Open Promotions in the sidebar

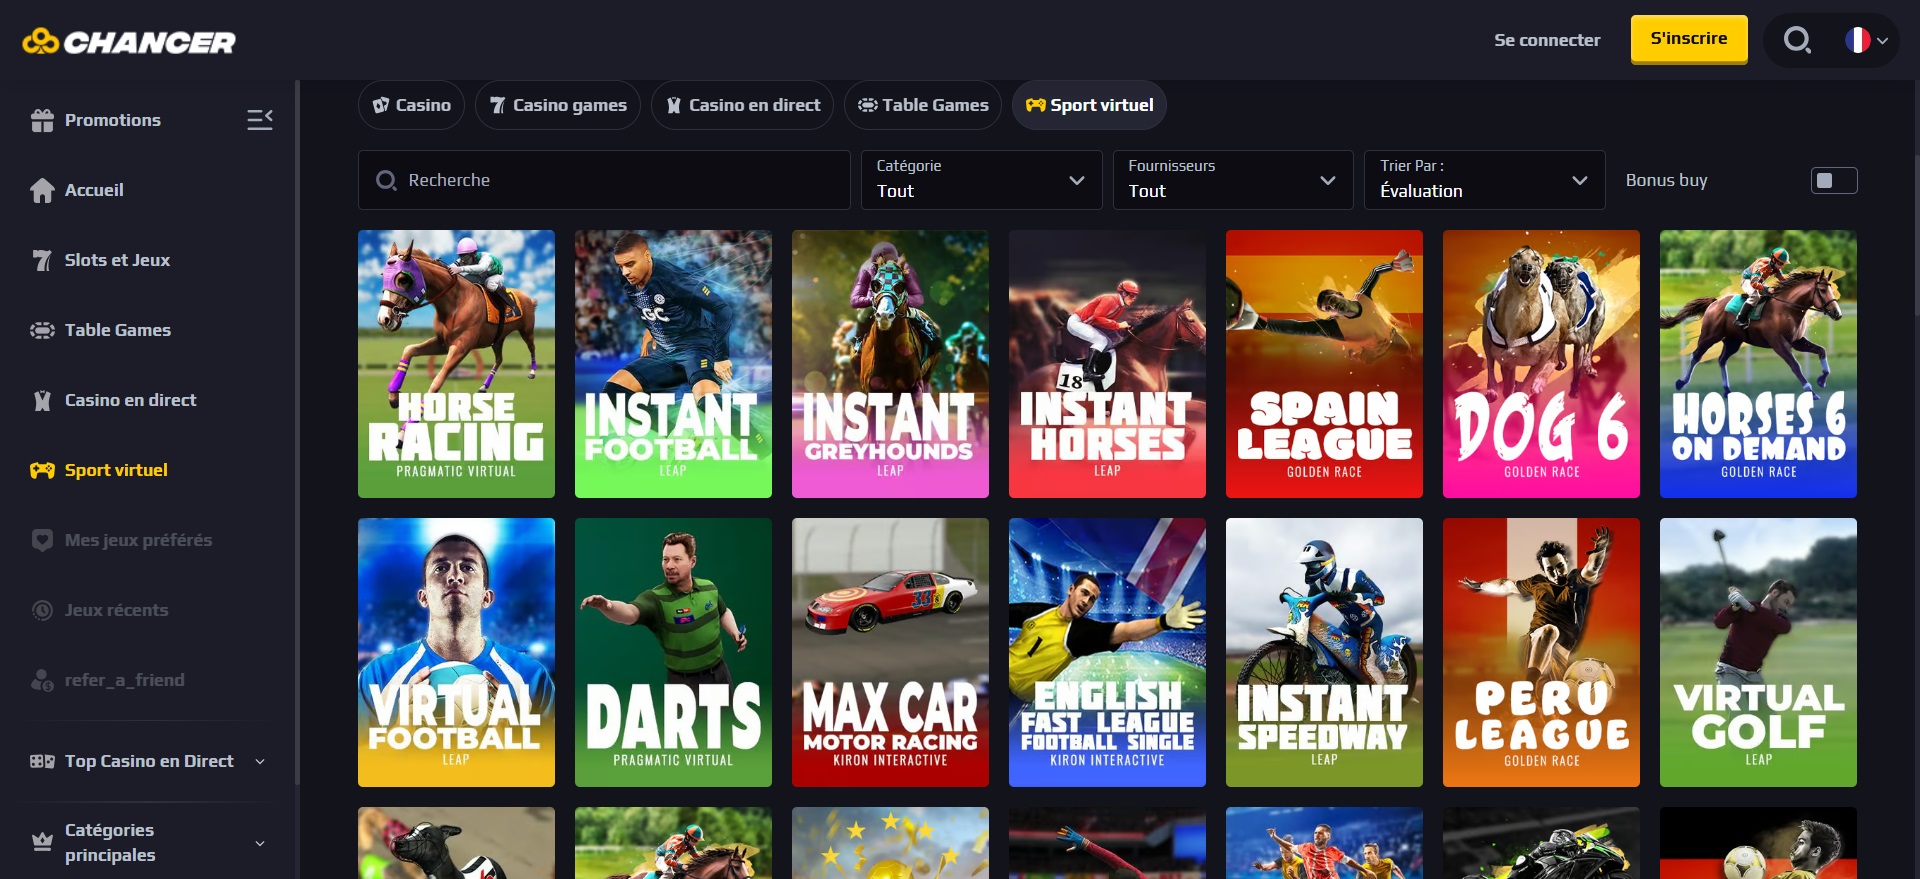pyautogui.click(x=113, y=120)
